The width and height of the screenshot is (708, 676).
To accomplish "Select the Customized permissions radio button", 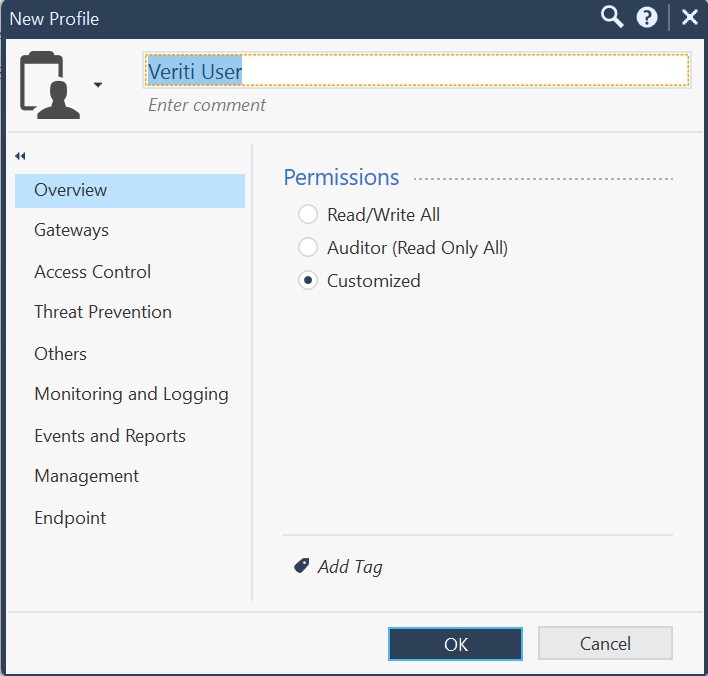I will [308, 280].
